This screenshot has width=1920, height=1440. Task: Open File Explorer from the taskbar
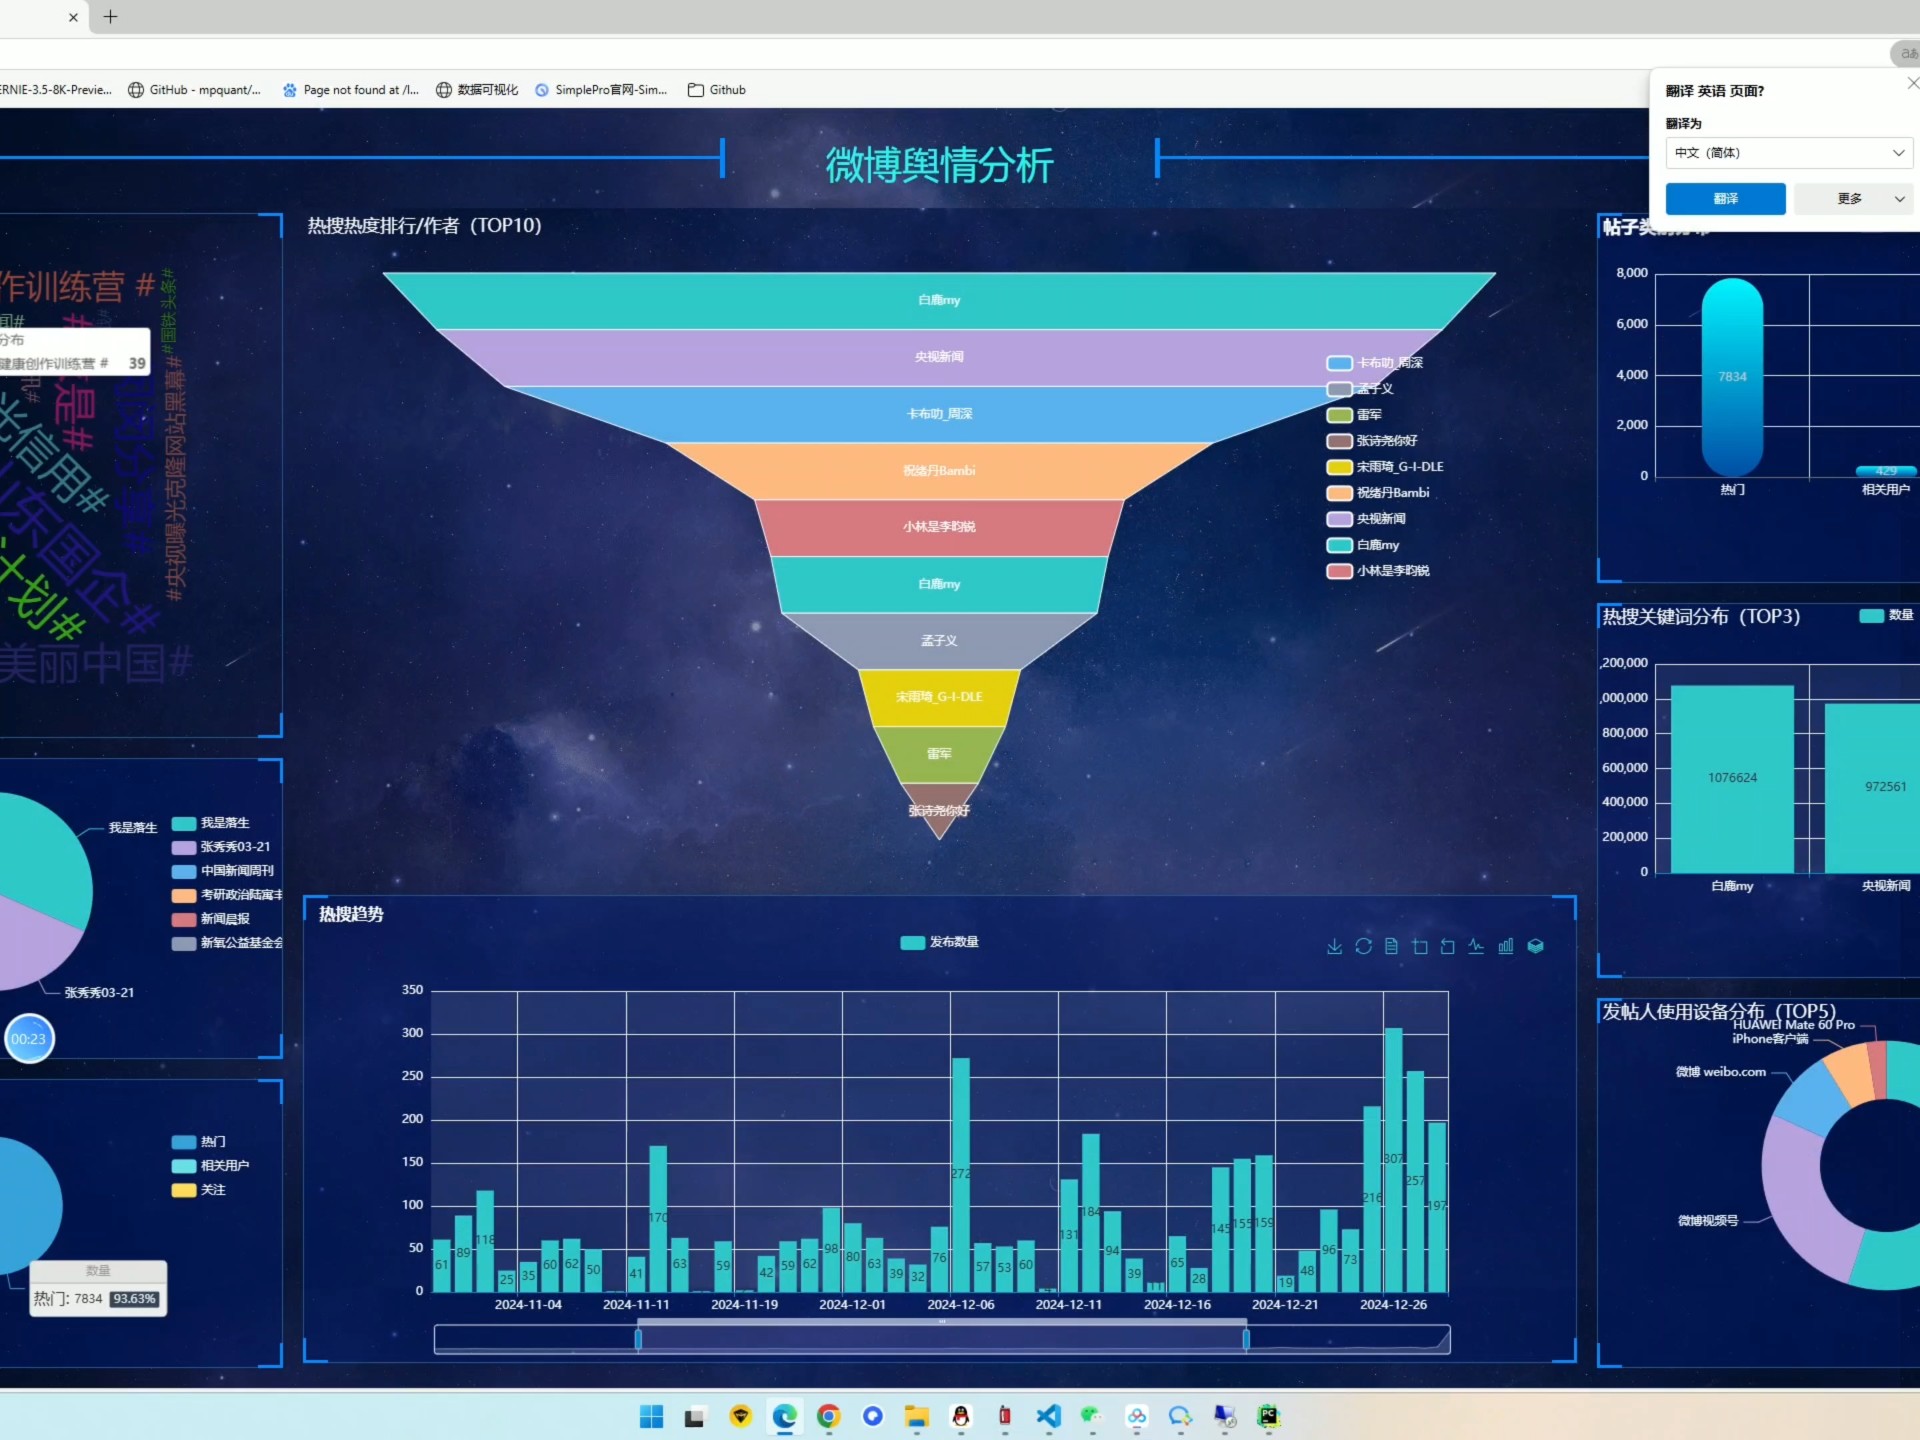click(916, 1416)
